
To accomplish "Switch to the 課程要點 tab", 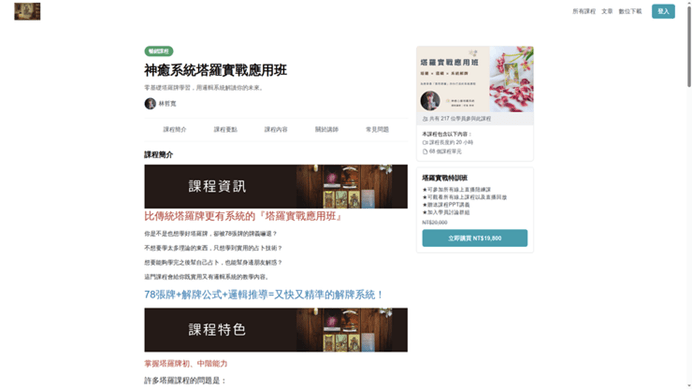I will click(x=226, y=129).
